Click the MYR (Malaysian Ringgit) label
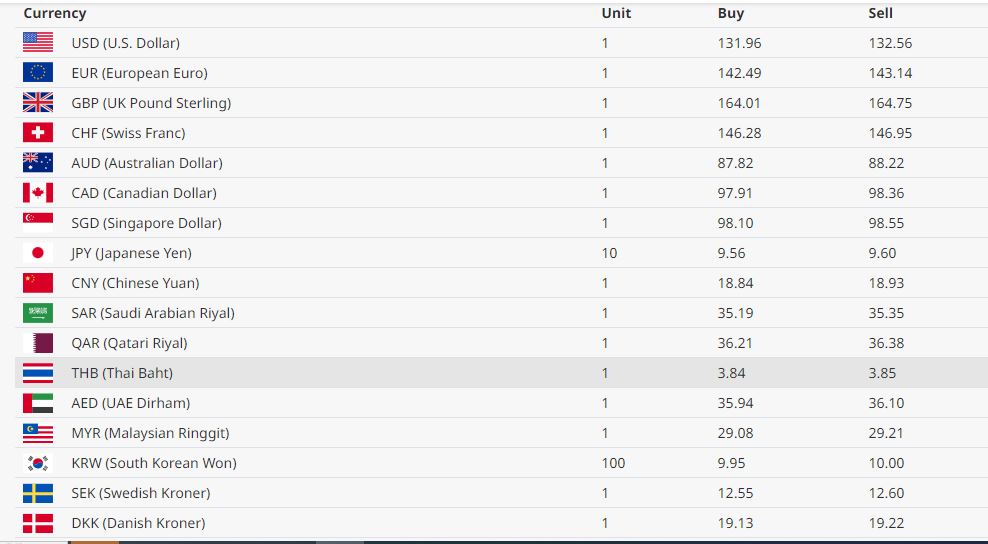Screen dimensions: 988x544 pyautogui.click(x=150, y=433)
